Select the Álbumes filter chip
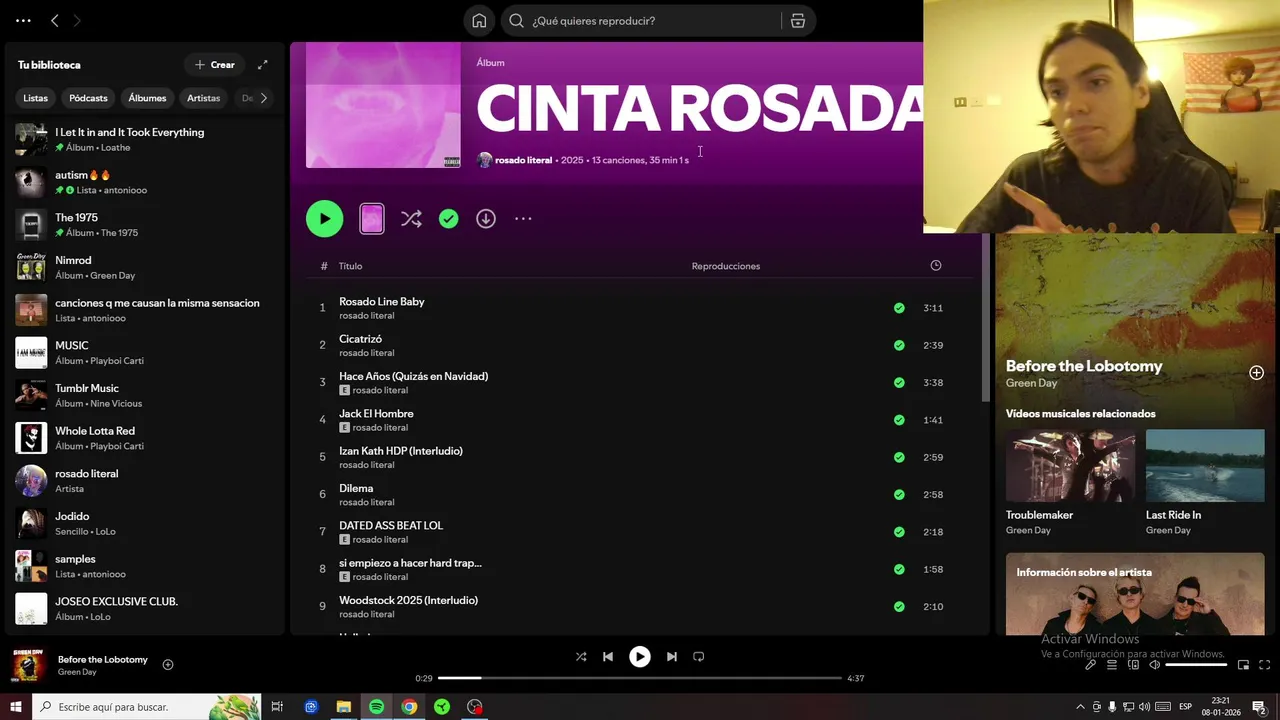The width and height of the screenshot is (1280, 720). [x=147, y=98]
